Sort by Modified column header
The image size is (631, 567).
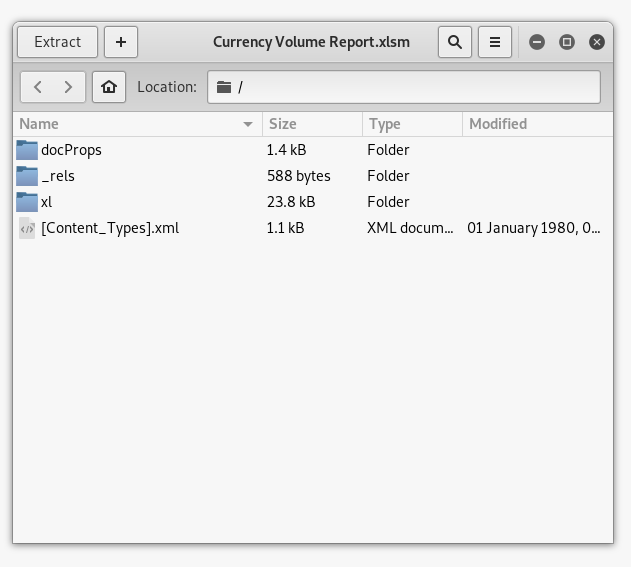tap(536, 124)
